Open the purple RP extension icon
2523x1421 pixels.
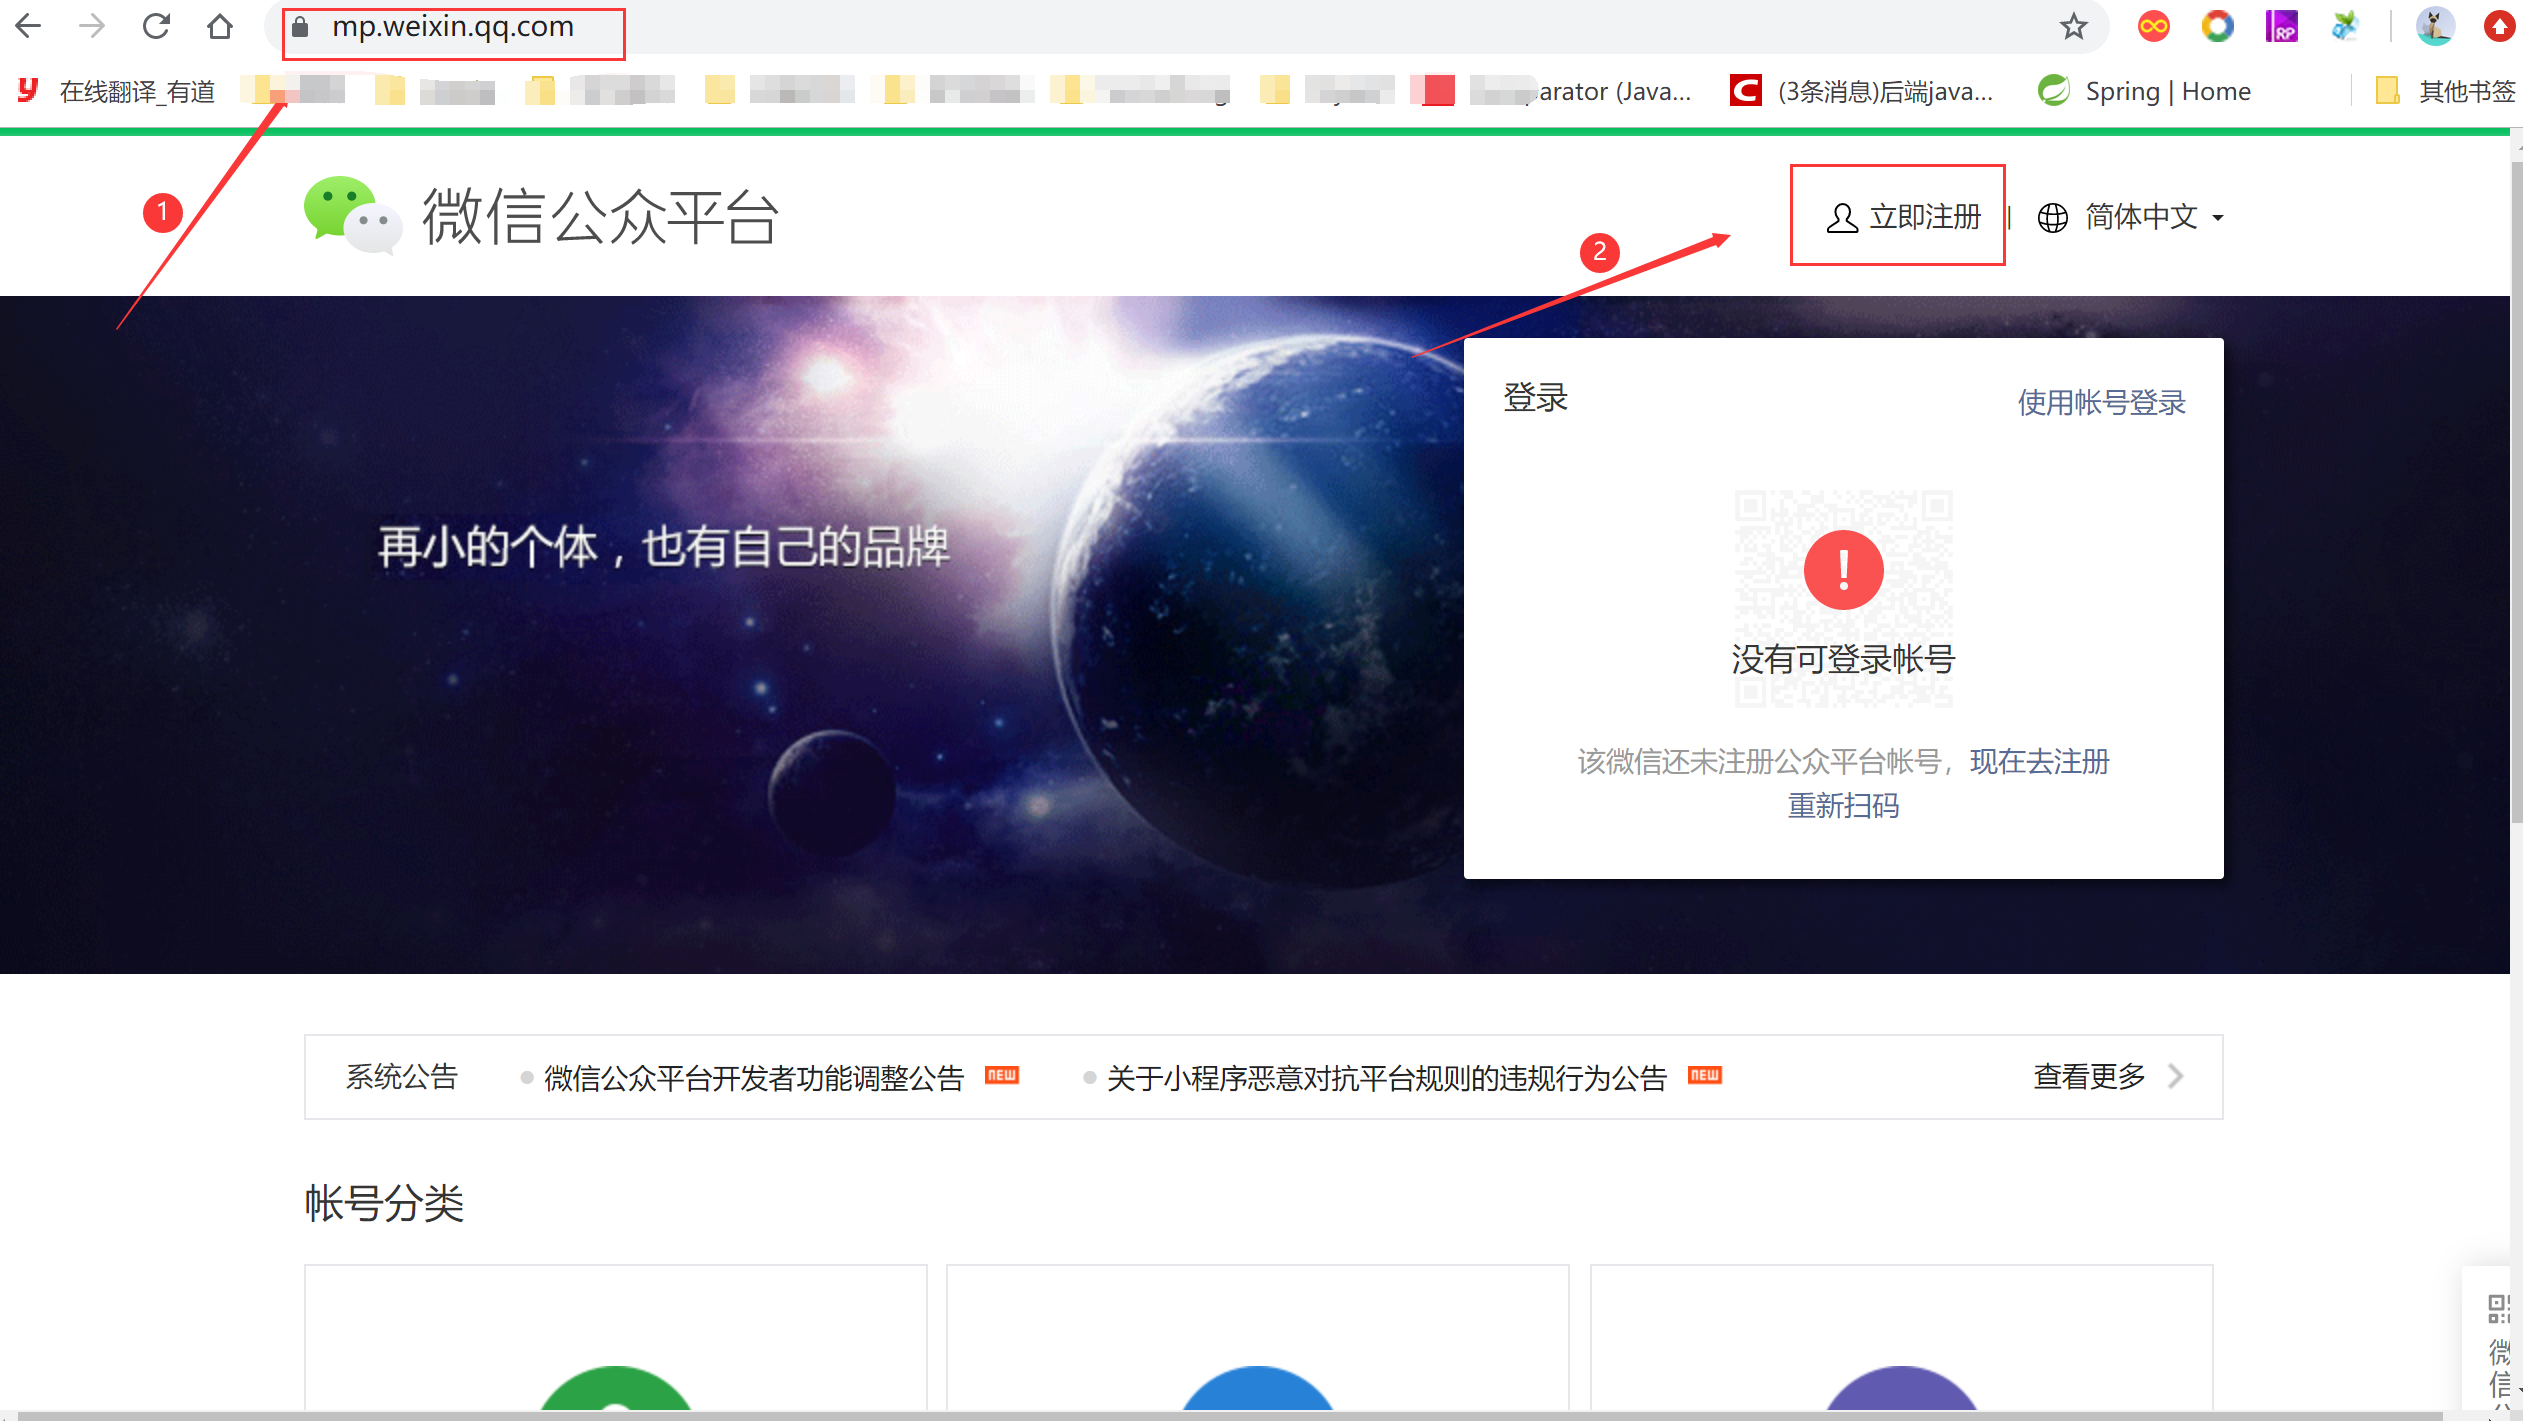click(x=2281, y=26)
